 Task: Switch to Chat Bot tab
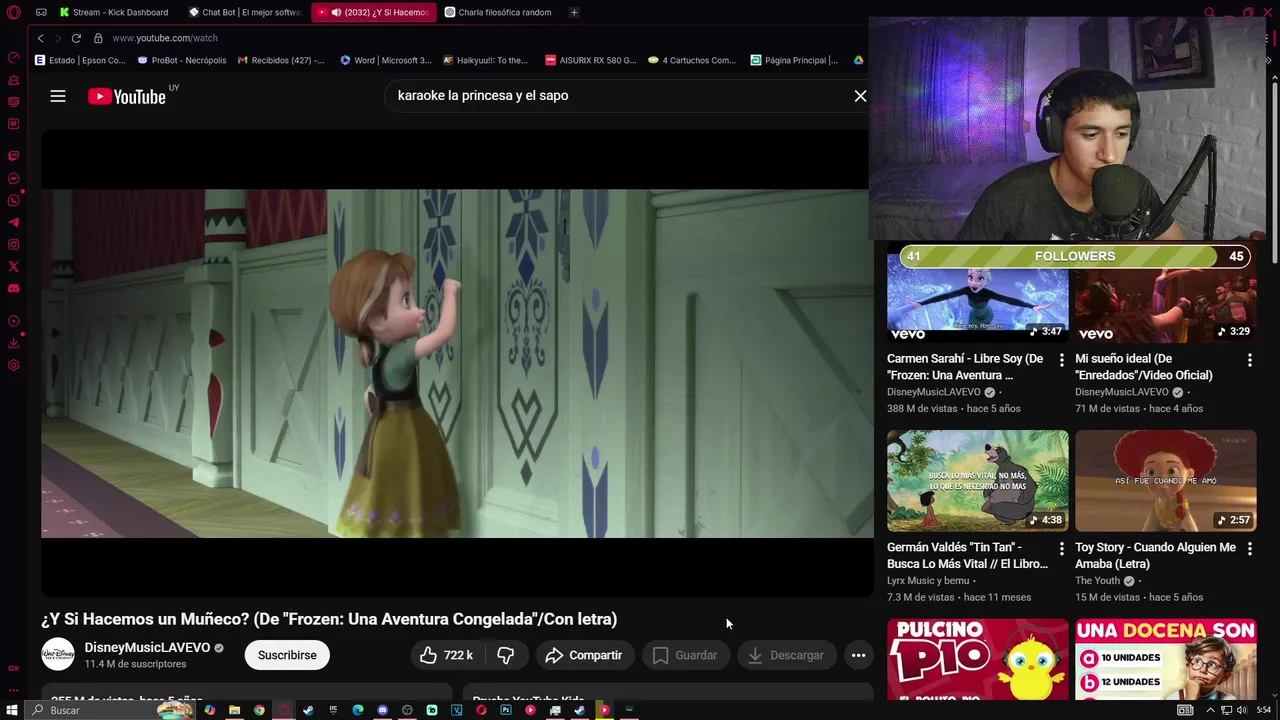246,12
